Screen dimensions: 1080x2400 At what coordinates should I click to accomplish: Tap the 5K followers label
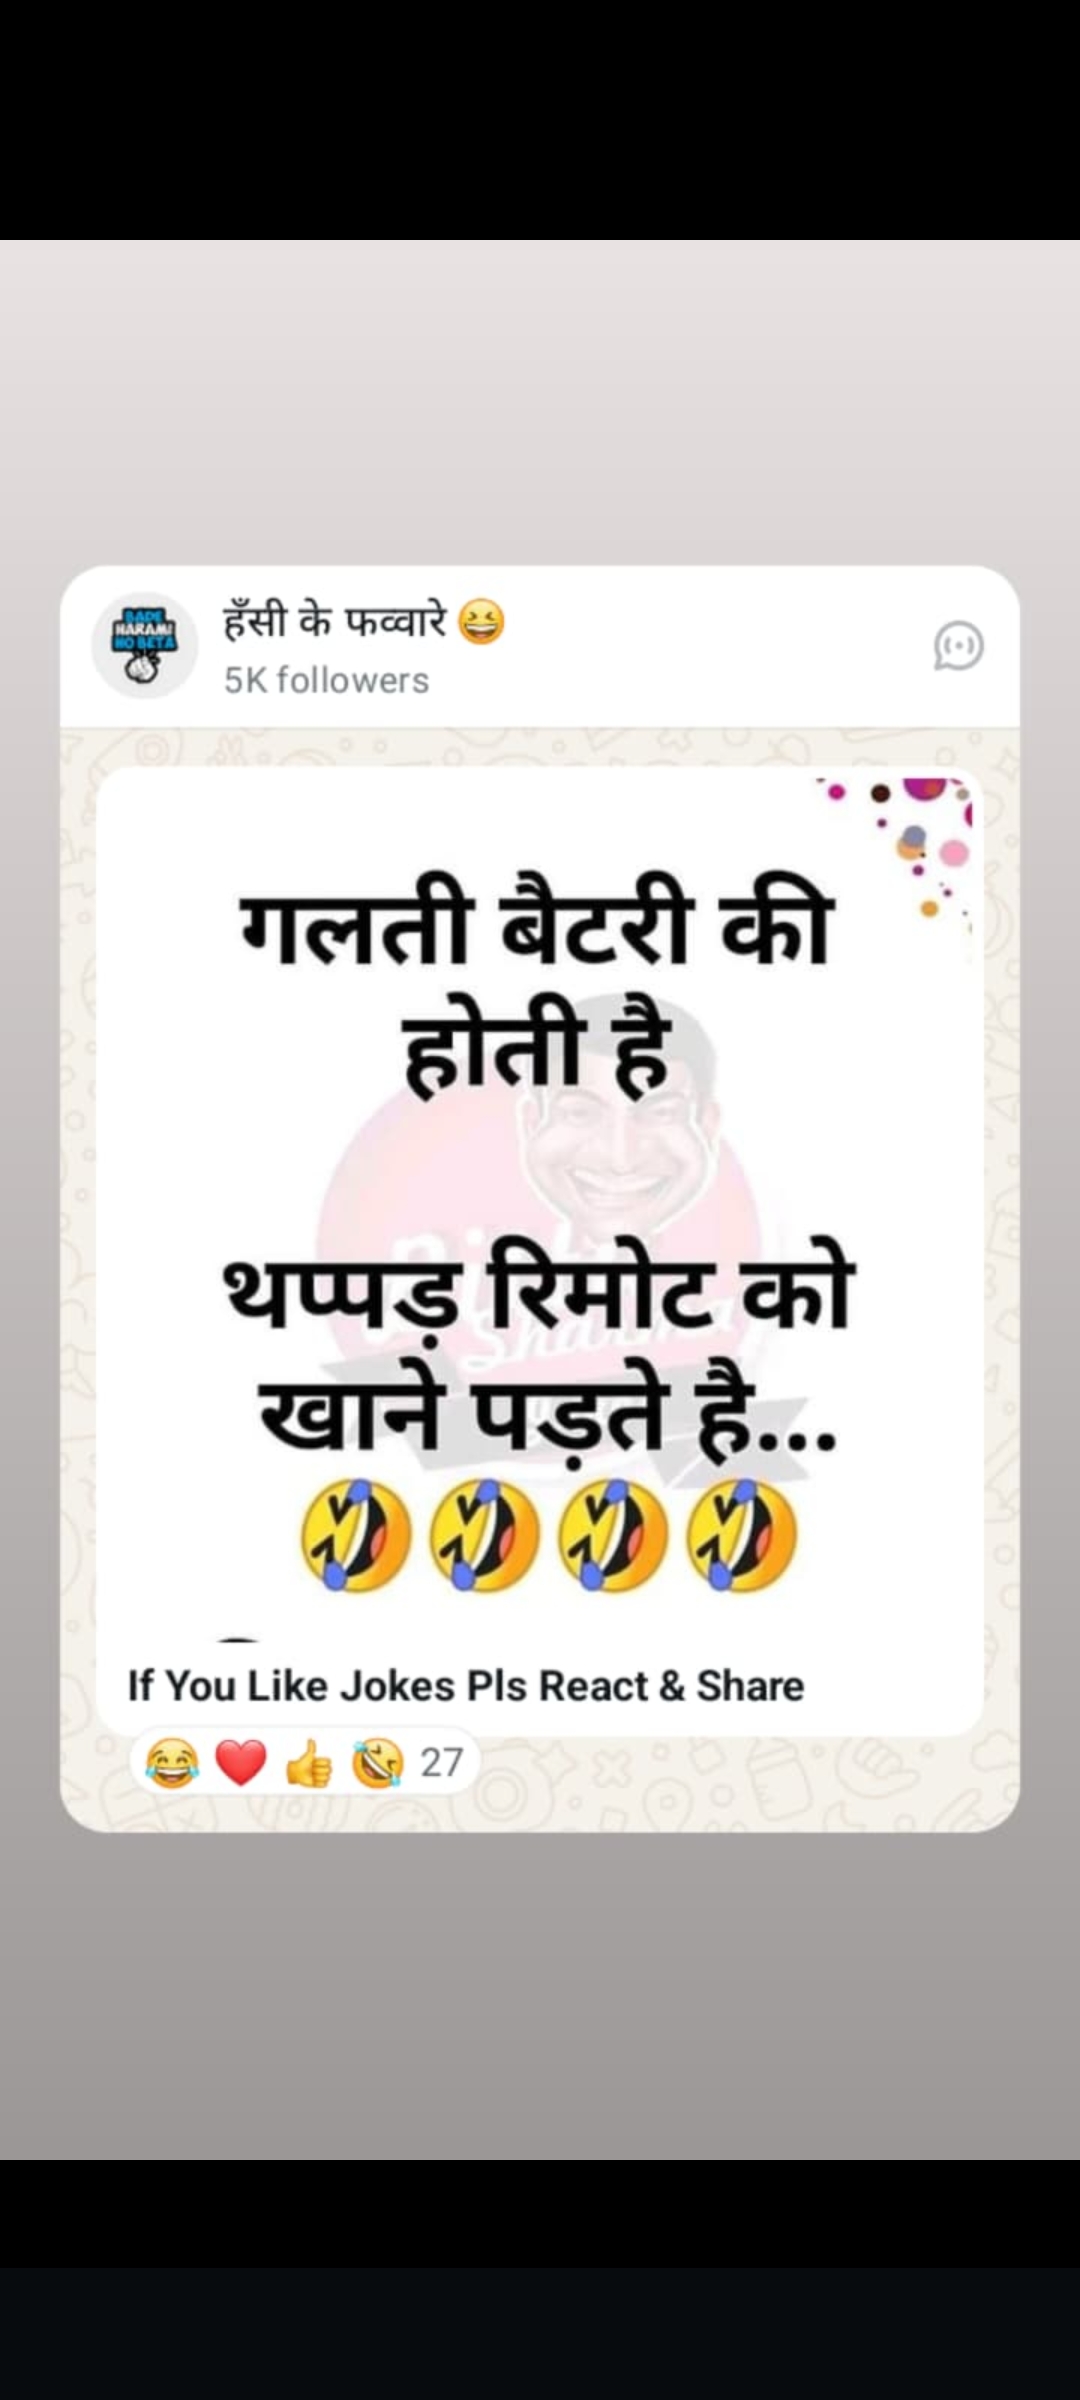pos(326,680)
